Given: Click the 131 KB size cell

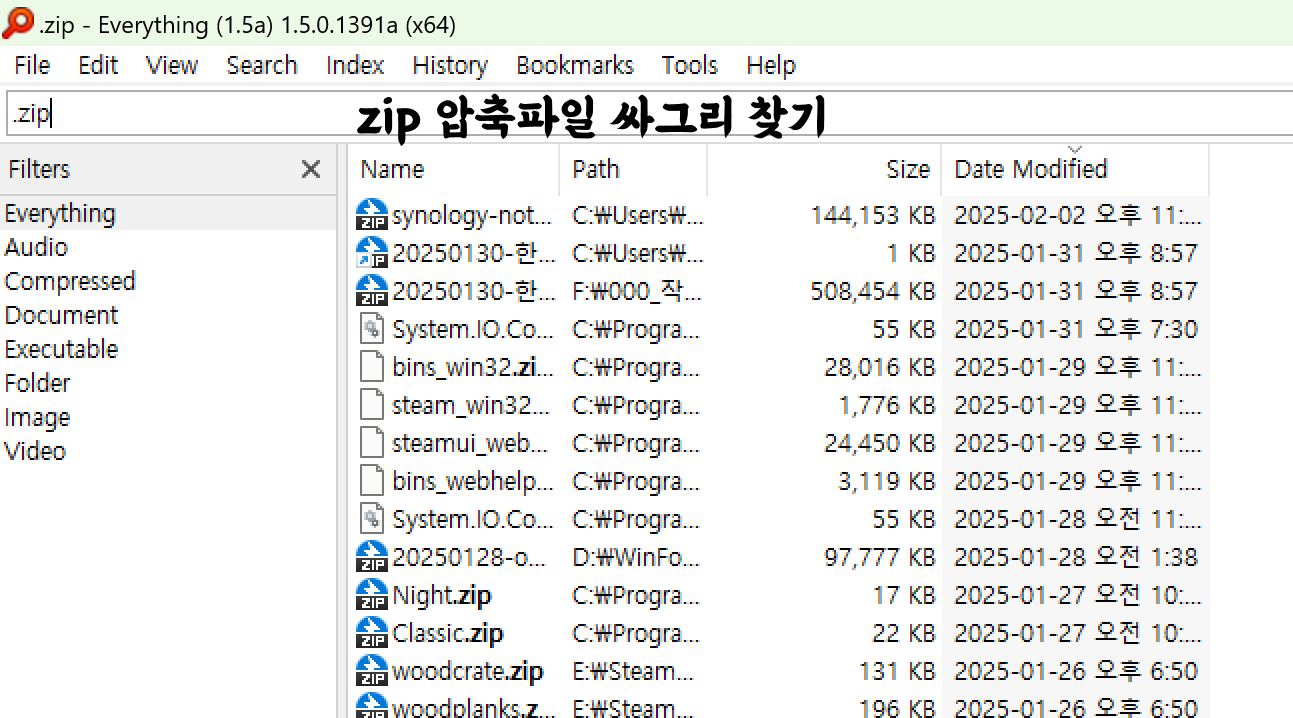Looking at the screenshot, I should pyautogui.click(x=897, y=671).
